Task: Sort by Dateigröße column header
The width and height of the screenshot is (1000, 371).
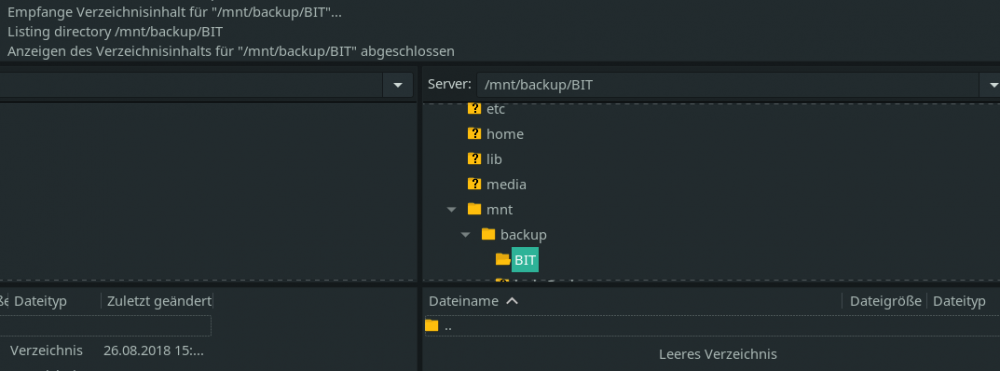Action: coord(885,302)
